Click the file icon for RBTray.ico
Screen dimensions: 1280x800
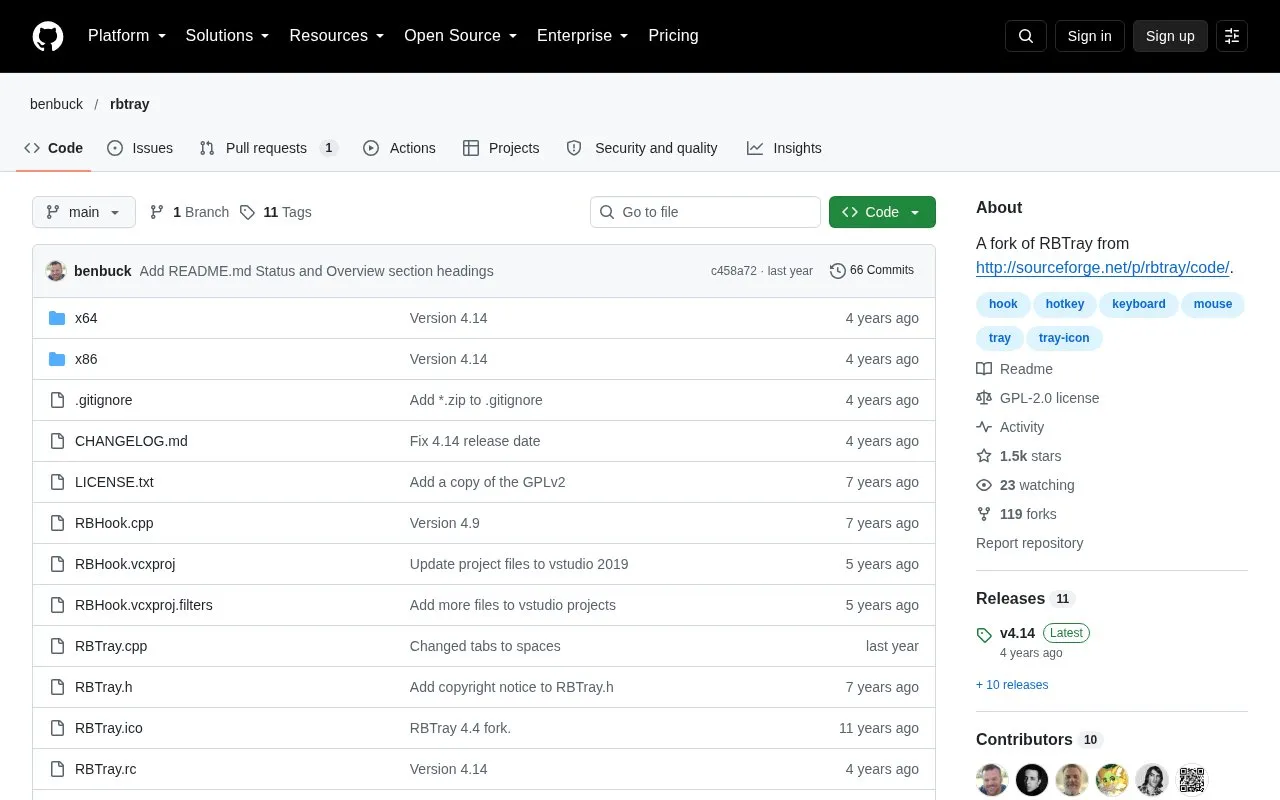point(57,728)
